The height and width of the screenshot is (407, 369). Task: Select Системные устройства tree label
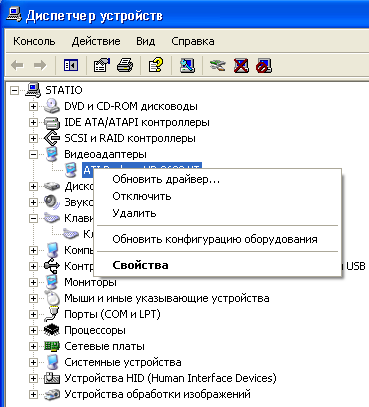pos(123,362)
